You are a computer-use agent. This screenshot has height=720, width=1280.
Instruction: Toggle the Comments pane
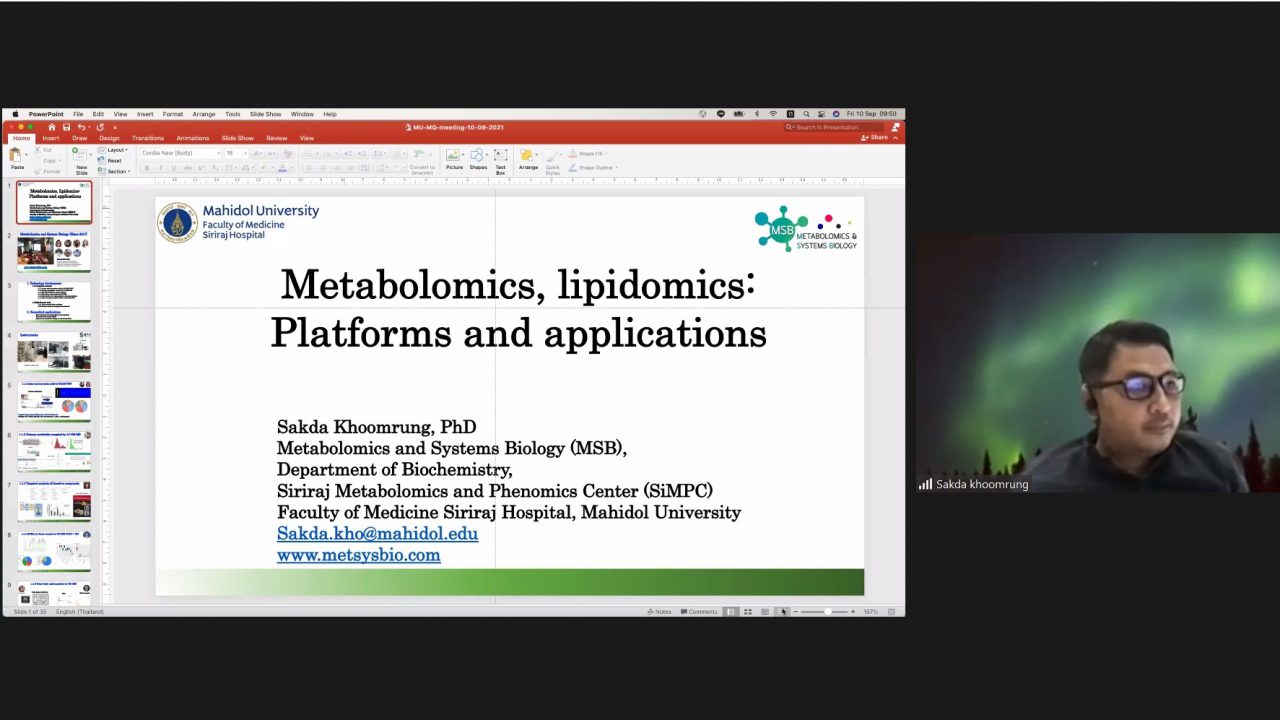coord(699,611)
